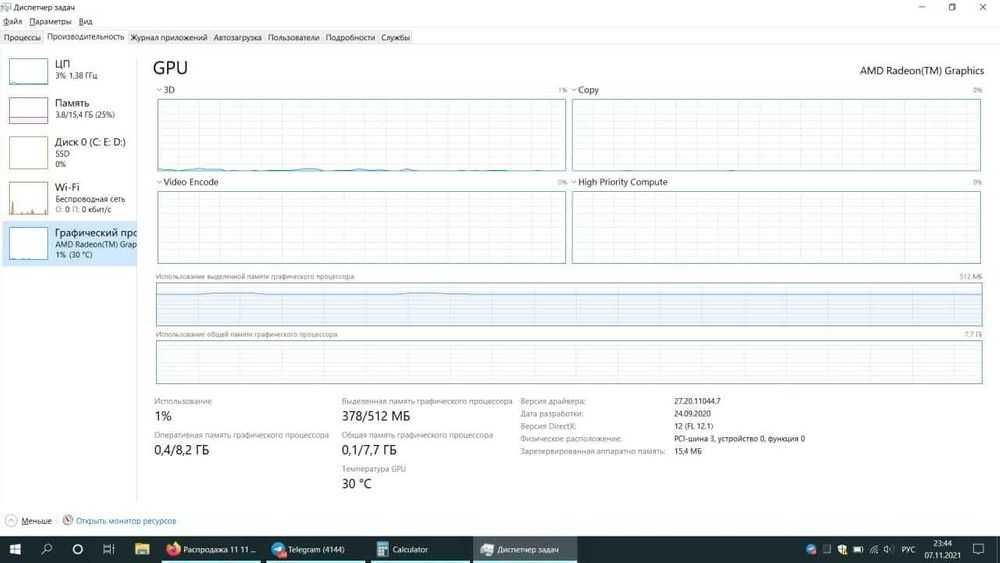1000x563 pixels.
Task: Click the Copy engine usage graph
Action: pyautogui.click(x=776, y=135)
